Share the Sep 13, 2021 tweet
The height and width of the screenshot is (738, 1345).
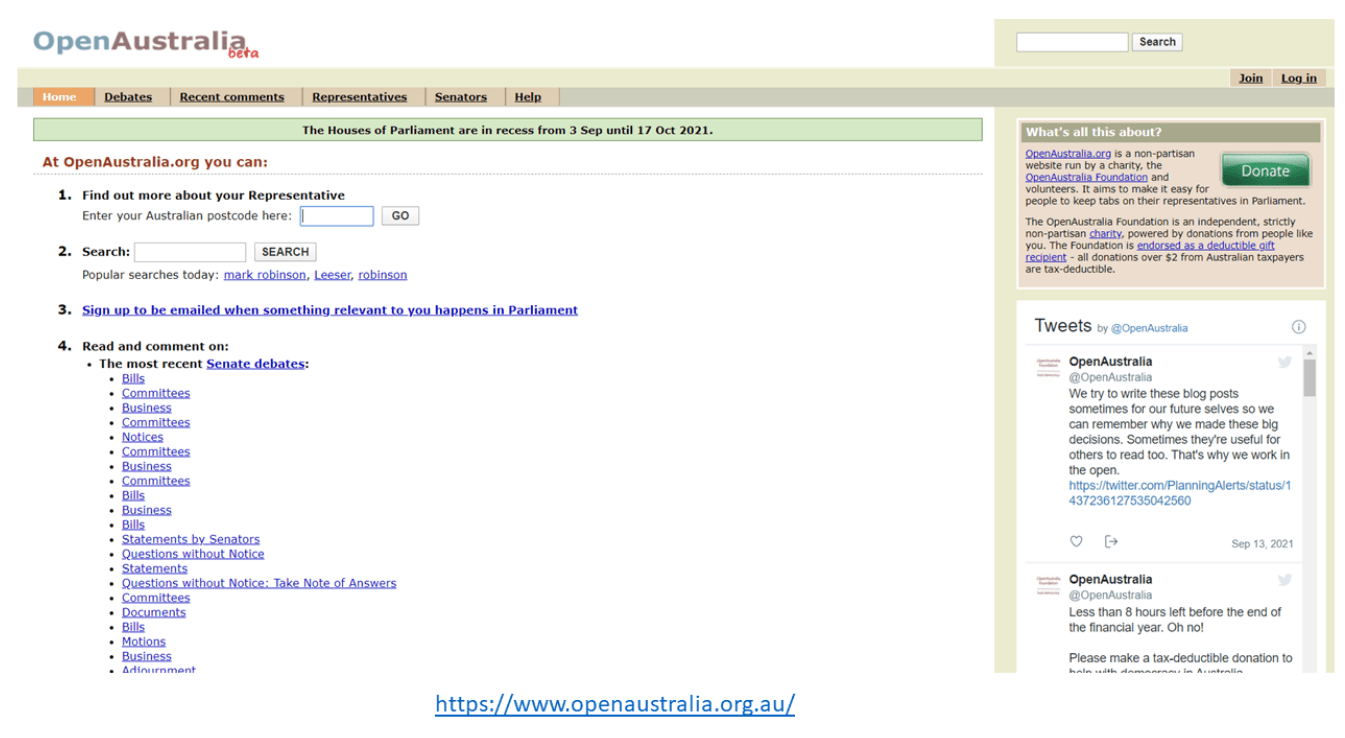pos(1111,542)
